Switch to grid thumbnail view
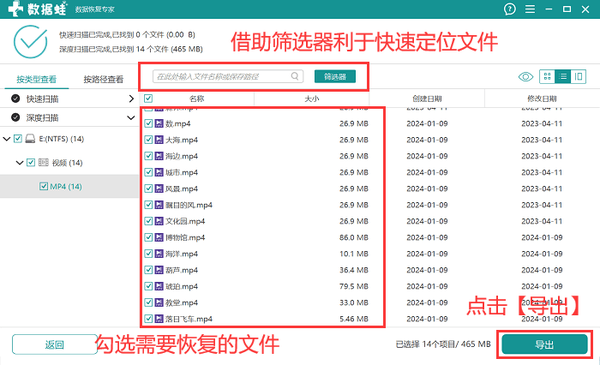The height and width of the screenshot is (365, 600). 547,77
